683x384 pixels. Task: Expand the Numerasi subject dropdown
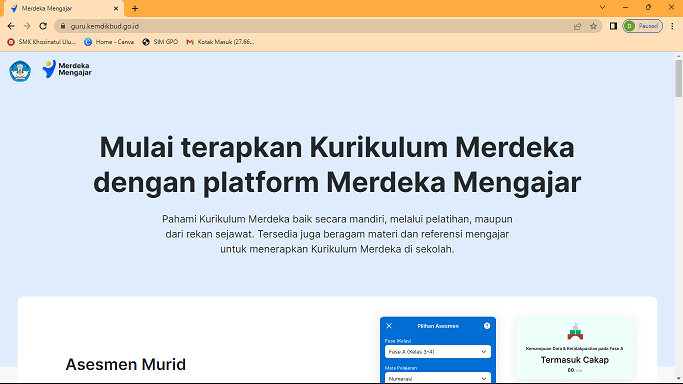point(438,378)
